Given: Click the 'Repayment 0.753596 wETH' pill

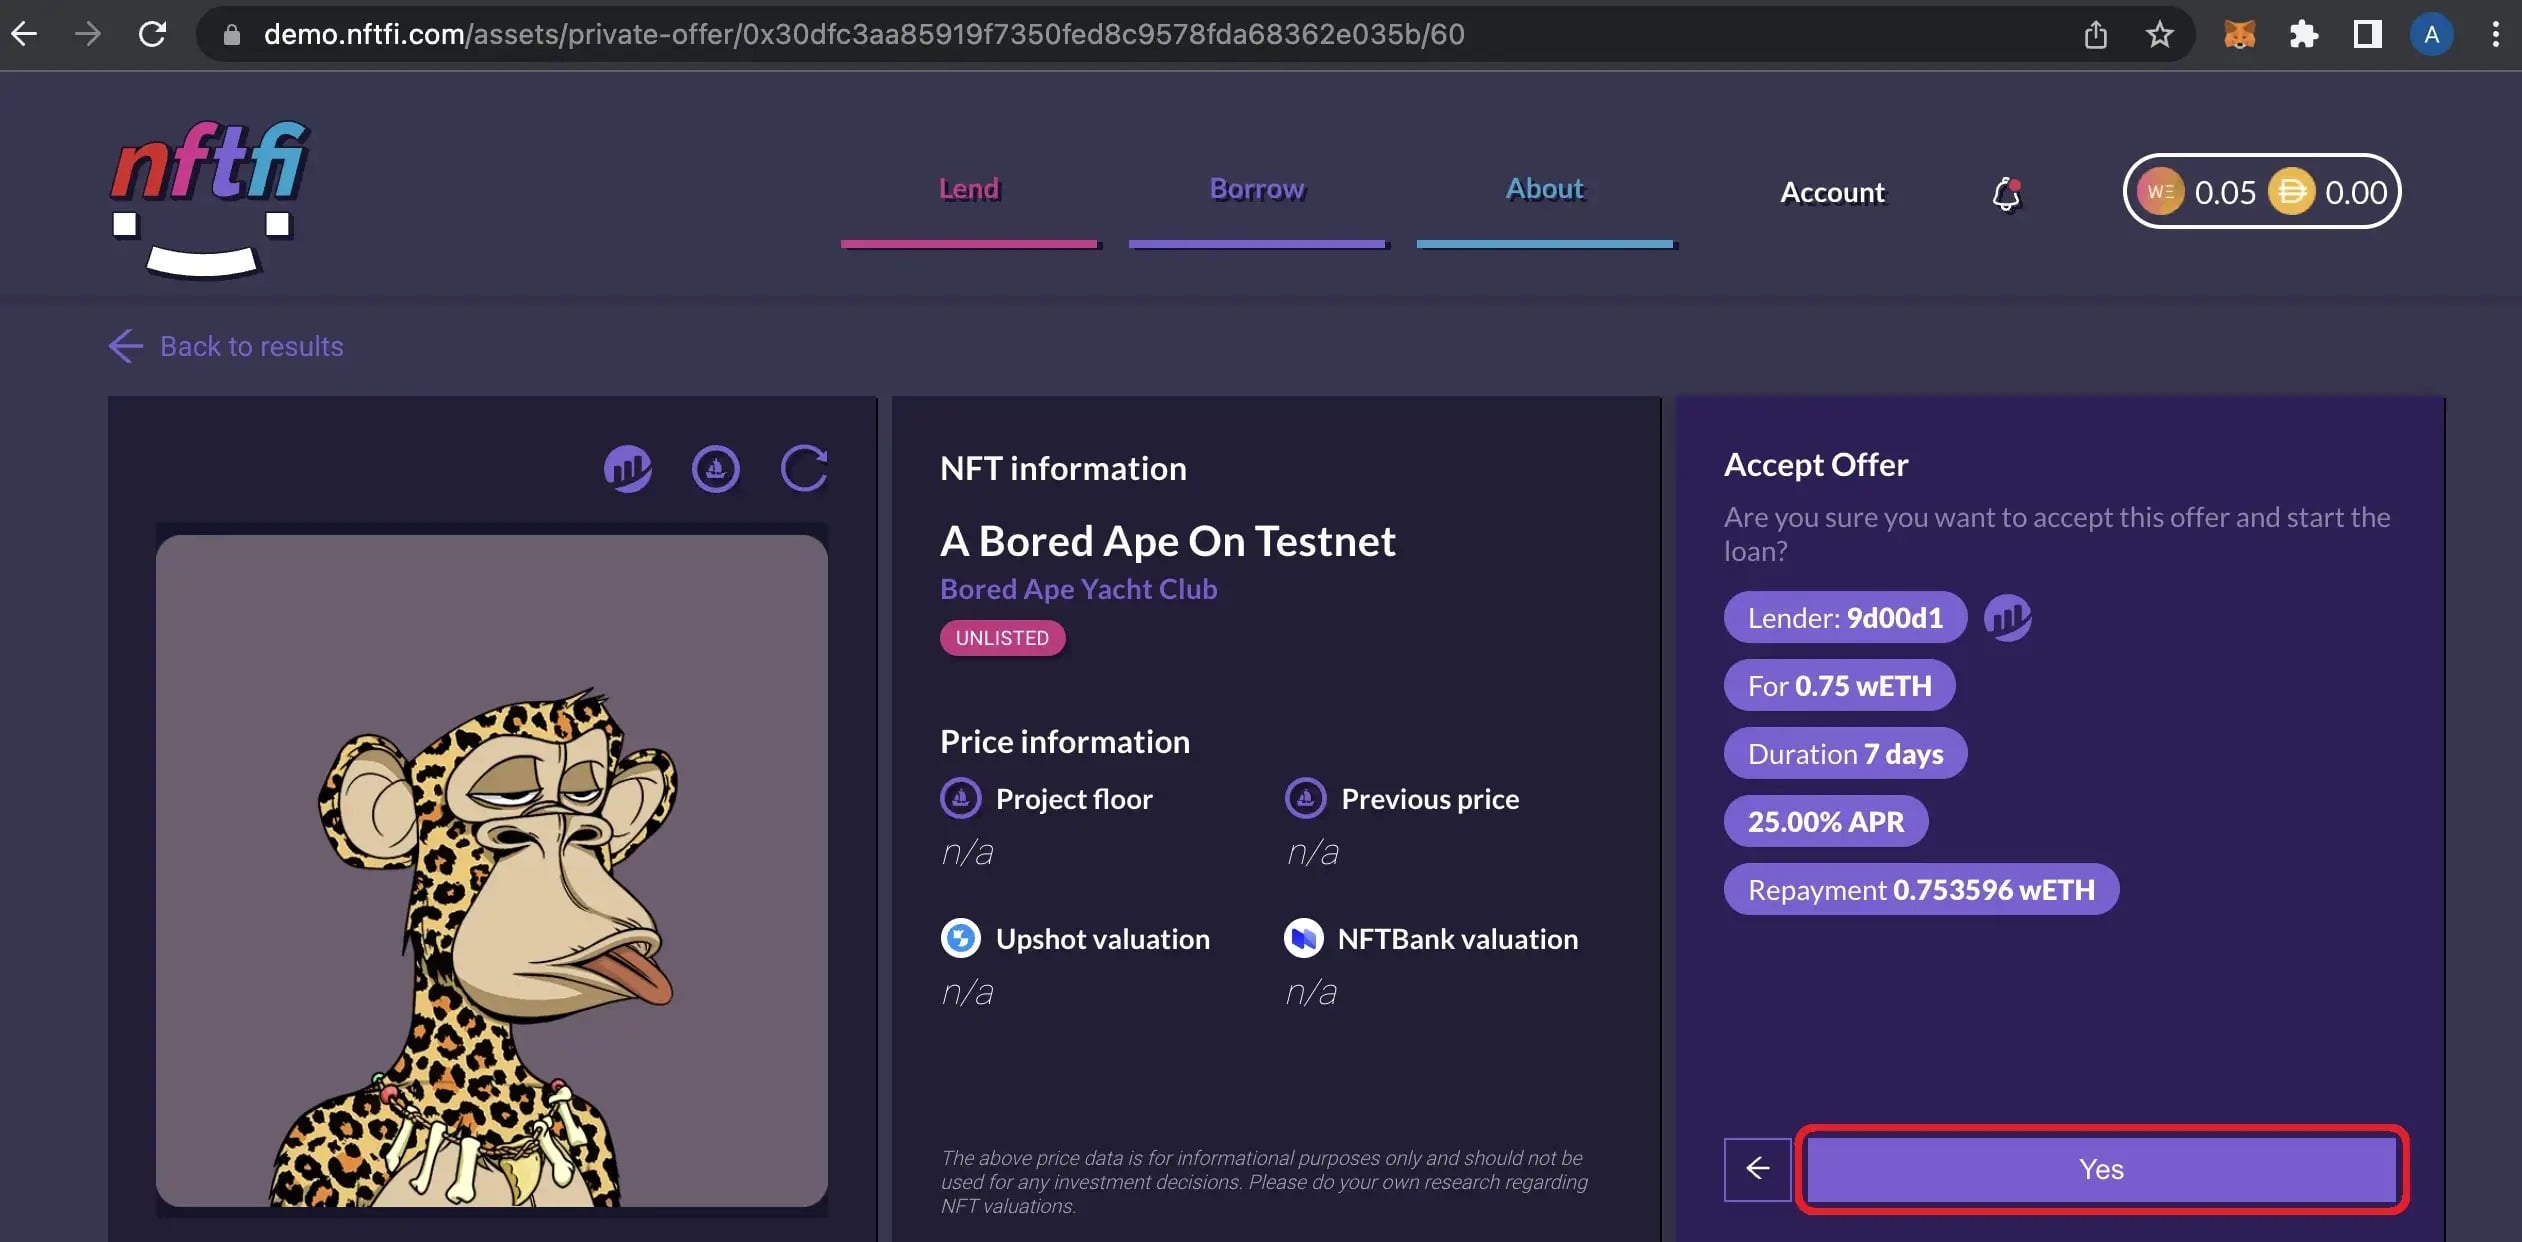Looking at the screenshot, I should click(x=1921, y=890).
